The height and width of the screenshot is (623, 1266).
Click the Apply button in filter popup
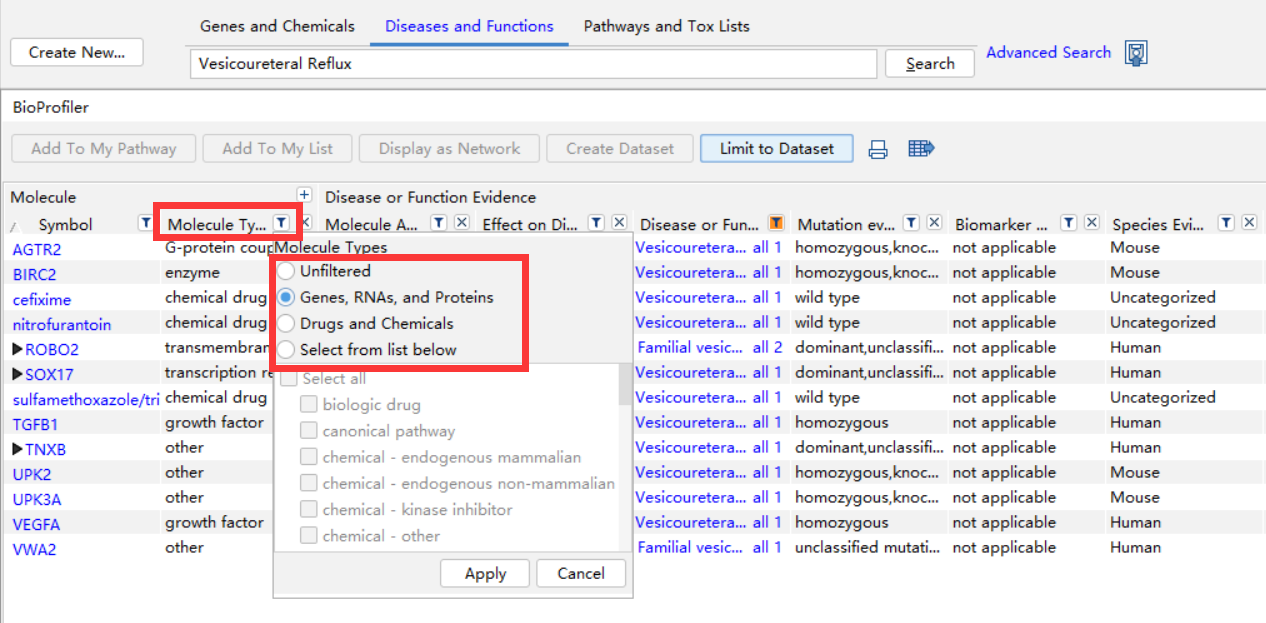pyautogui.click(x=485, y=573)
